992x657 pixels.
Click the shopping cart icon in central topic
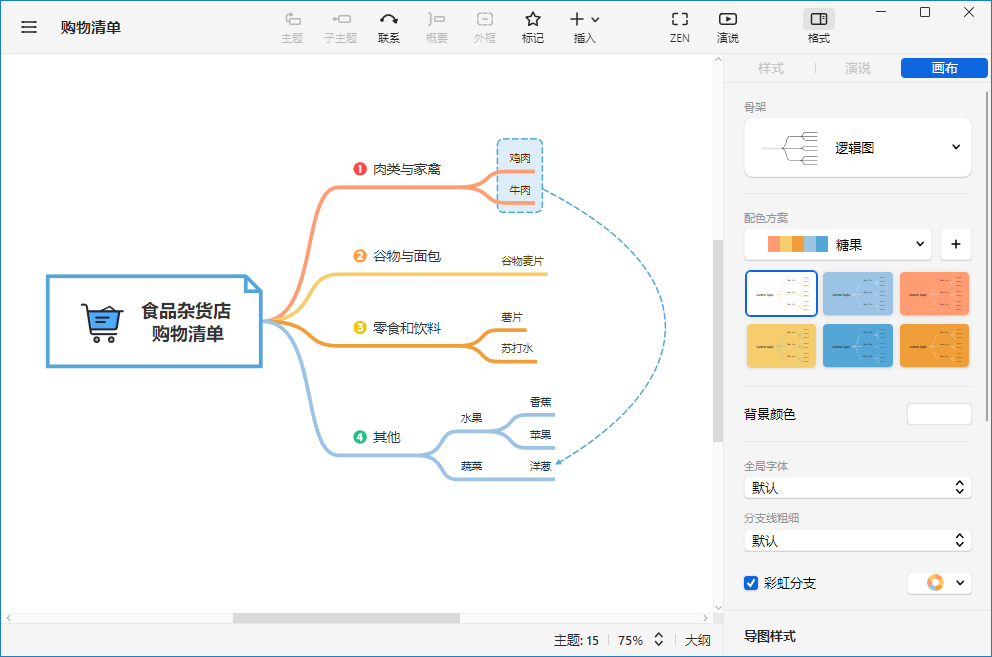(x=102, y=323)
